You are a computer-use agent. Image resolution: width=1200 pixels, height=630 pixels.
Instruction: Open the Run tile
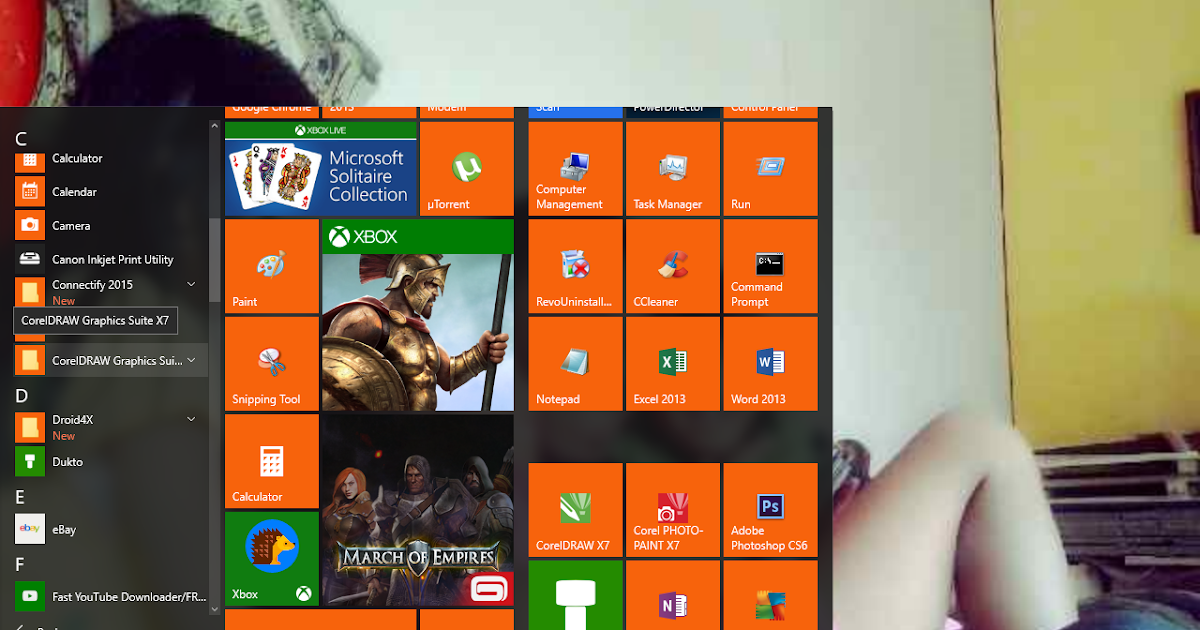[770, 169]
